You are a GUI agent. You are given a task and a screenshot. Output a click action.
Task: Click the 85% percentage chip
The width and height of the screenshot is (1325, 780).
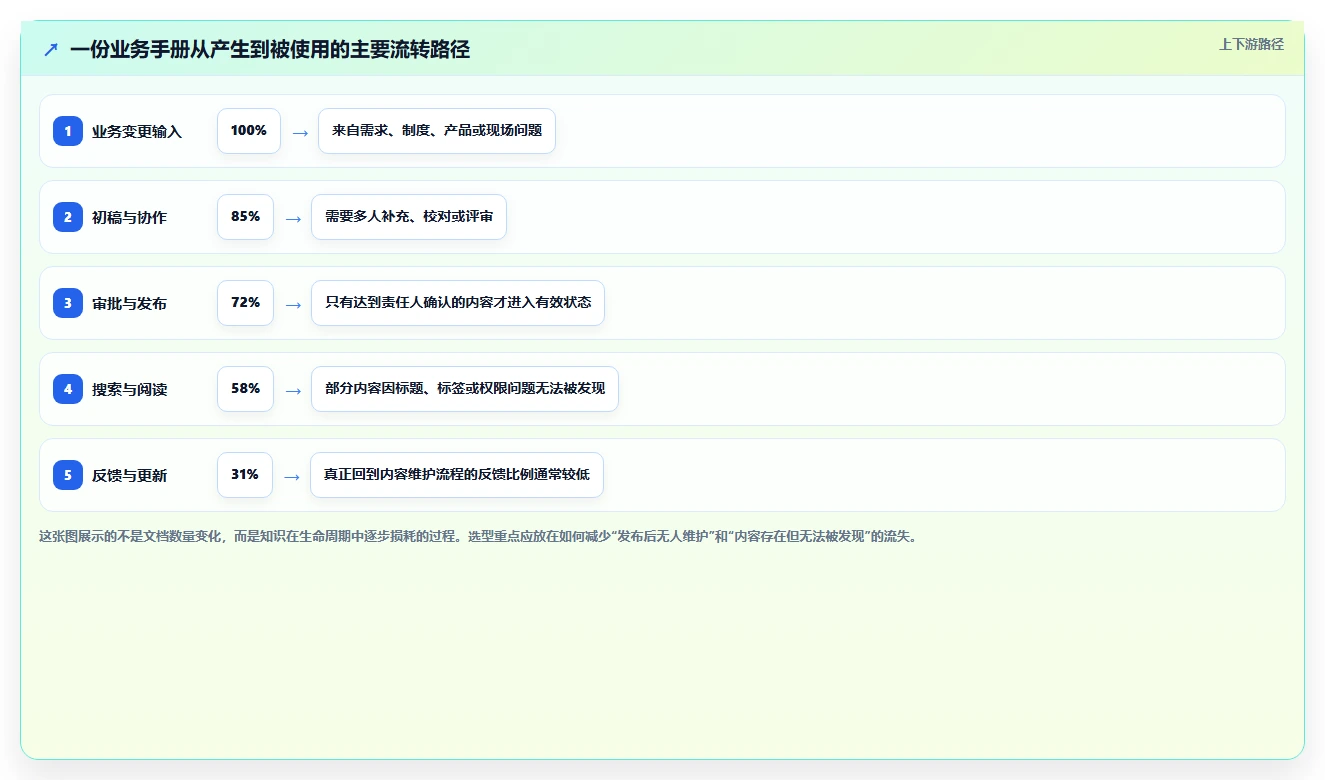click(245, 217)
